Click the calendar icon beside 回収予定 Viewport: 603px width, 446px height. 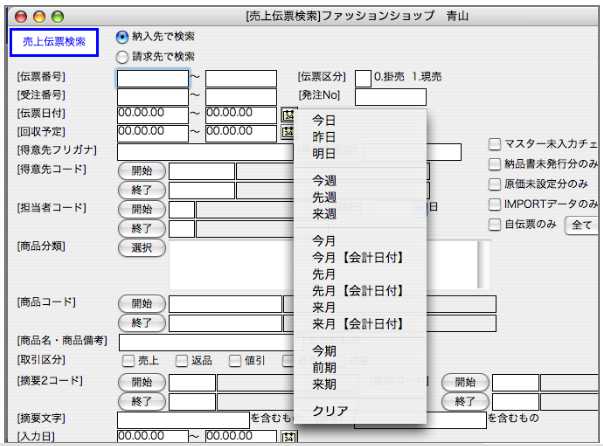pyautogui.click(x=289, y=133)
